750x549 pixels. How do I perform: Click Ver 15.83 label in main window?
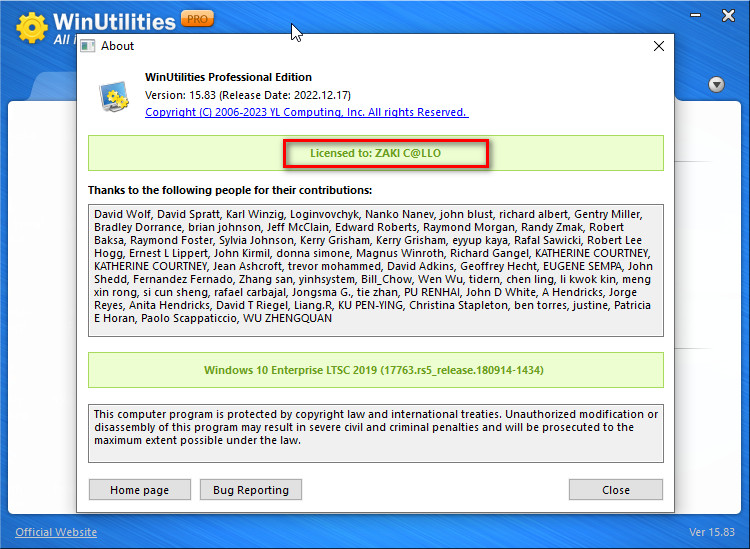click(x=711, y=532)
